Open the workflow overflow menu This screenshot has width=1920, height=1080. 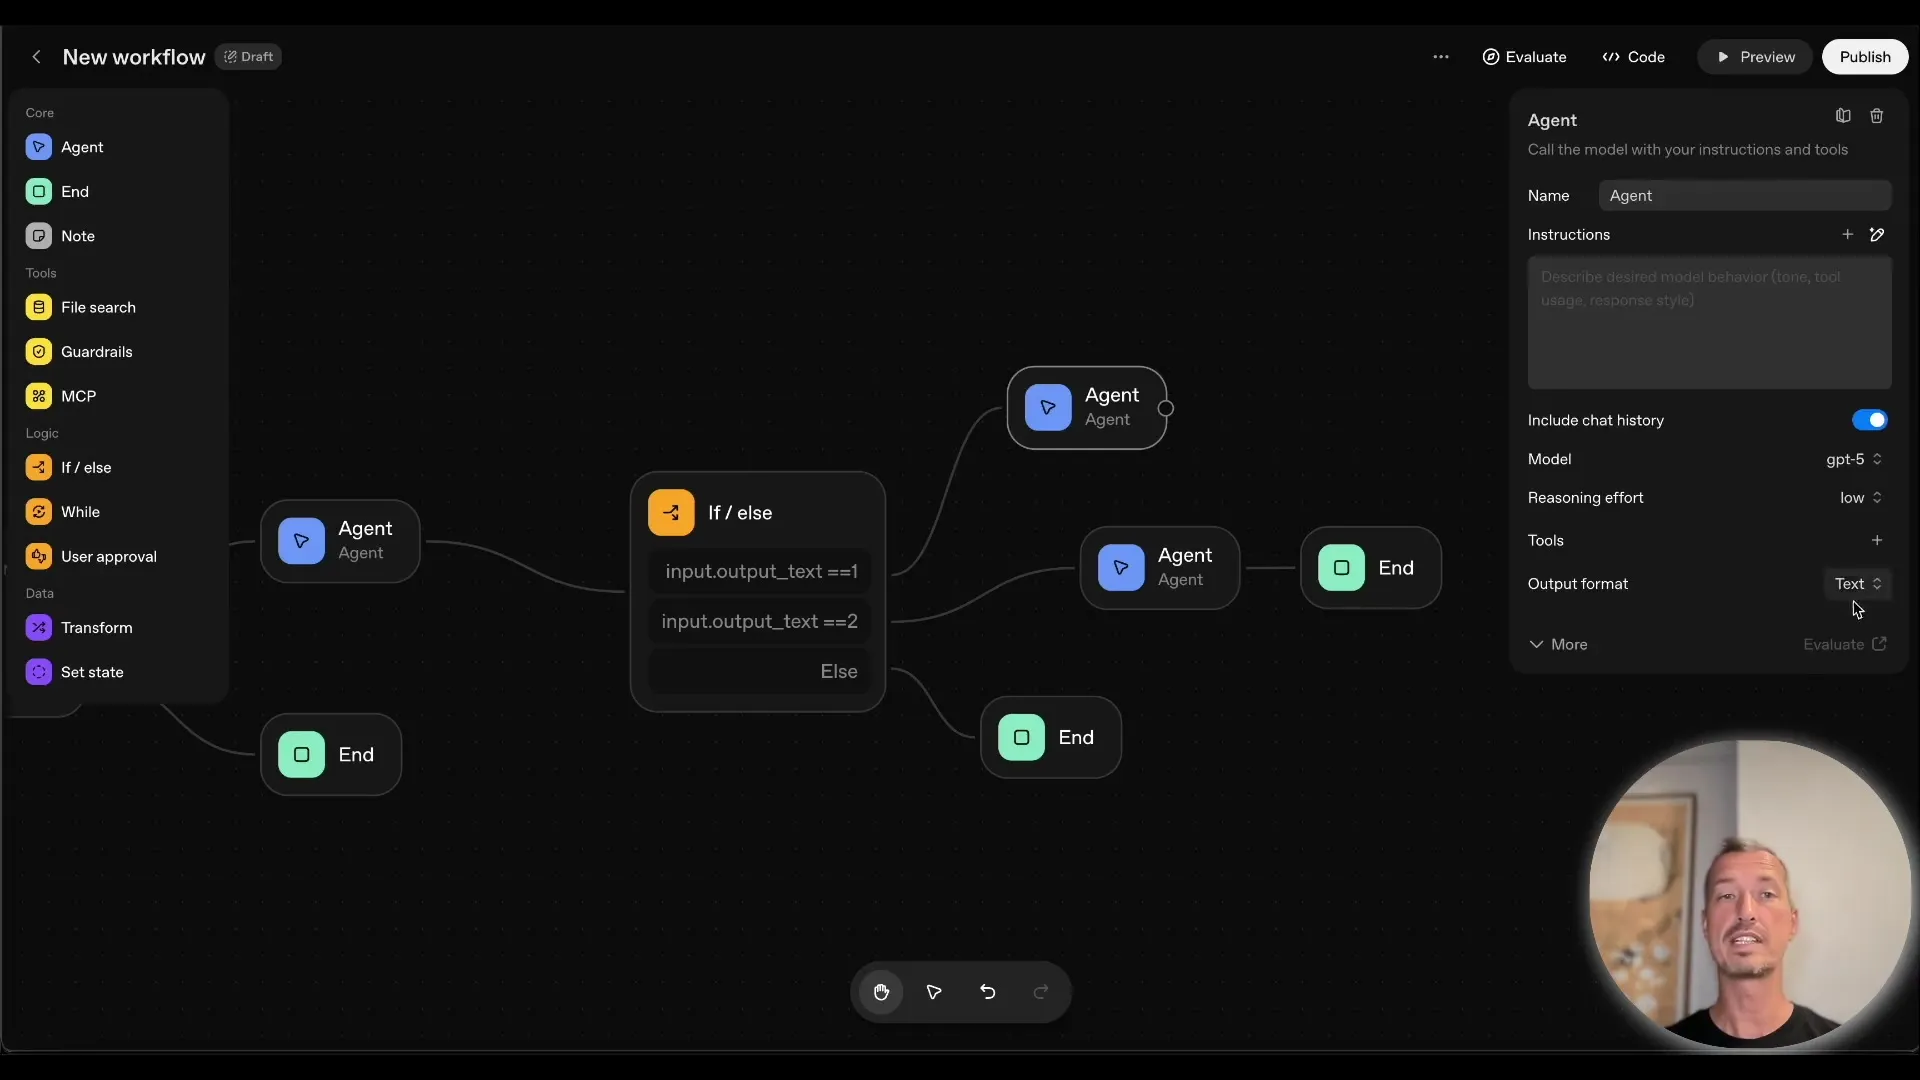click(x=1441, y=57)
